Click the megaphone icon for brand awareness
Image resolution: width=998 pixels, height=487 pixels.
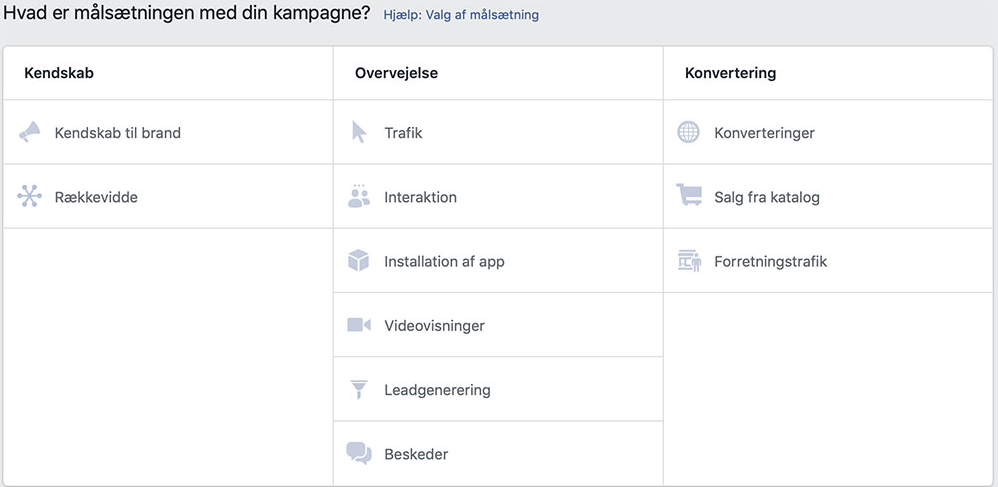29,132
